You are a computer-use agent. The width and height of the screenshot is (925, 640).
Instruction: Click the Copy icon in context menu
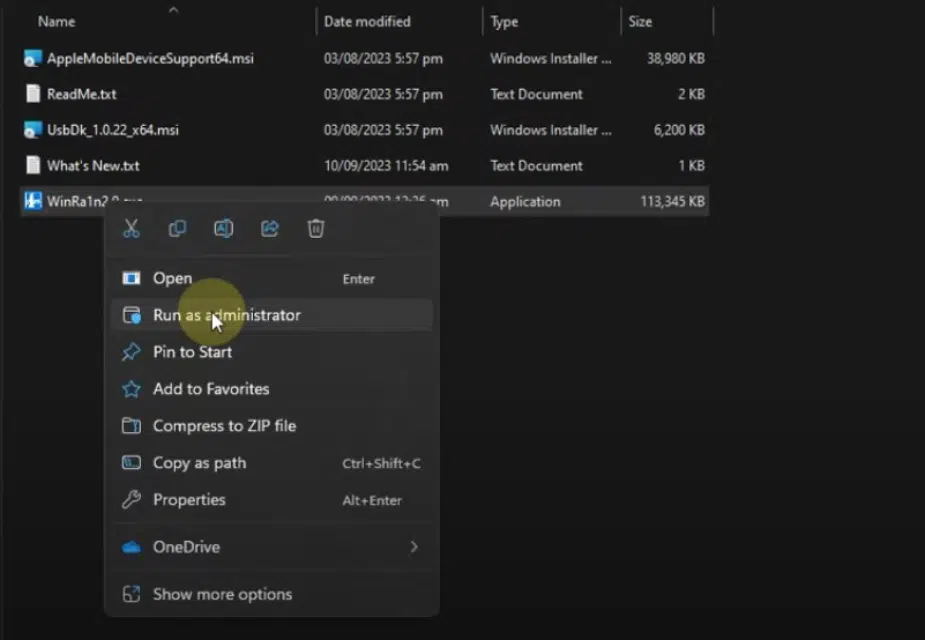click(x=177, y=229)
